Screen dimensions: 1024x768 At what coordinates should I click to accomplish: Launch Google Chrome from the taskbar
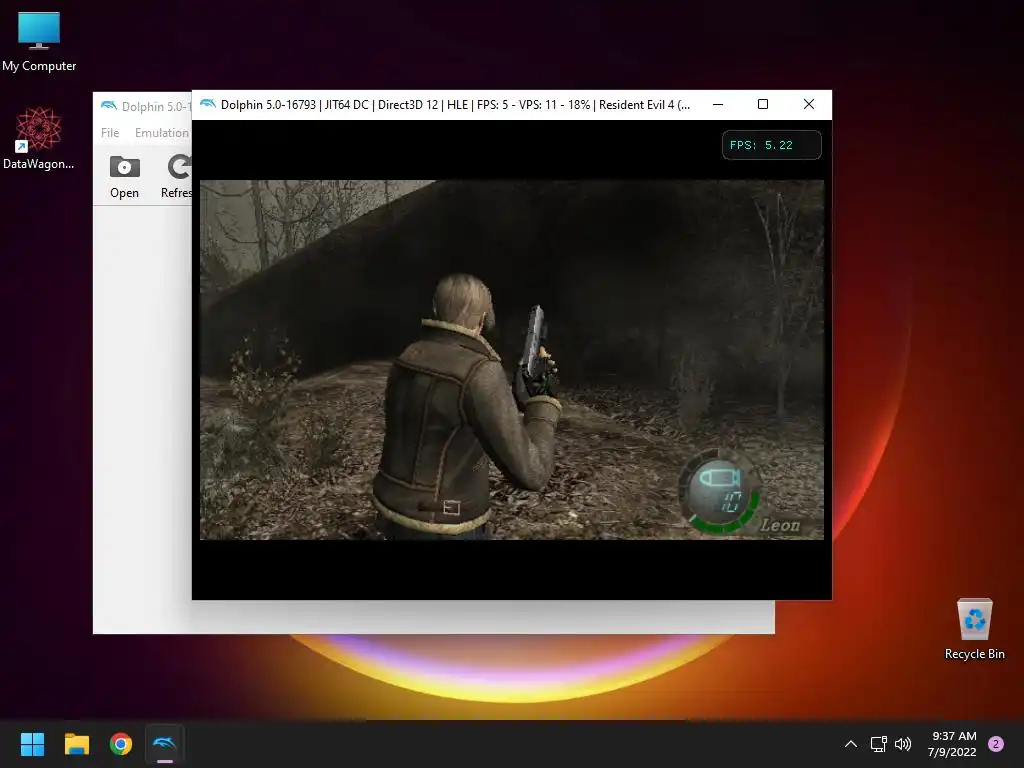(121, 744)
